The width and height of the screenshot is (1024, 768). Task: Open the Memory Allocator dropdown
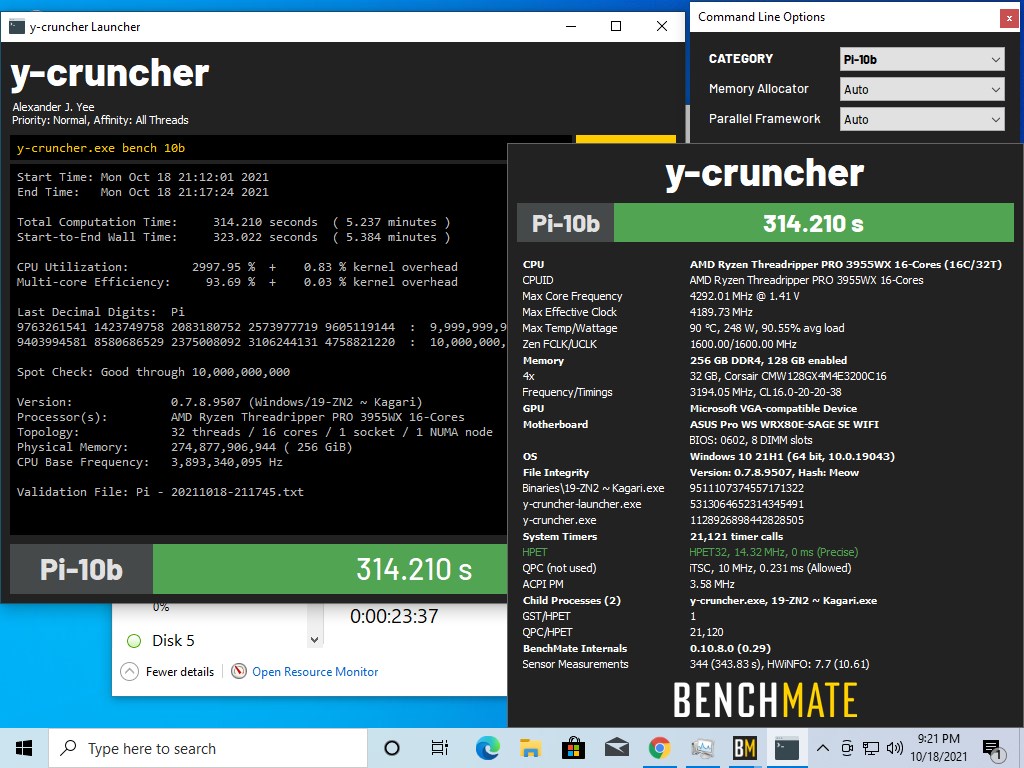pos(921,89)
